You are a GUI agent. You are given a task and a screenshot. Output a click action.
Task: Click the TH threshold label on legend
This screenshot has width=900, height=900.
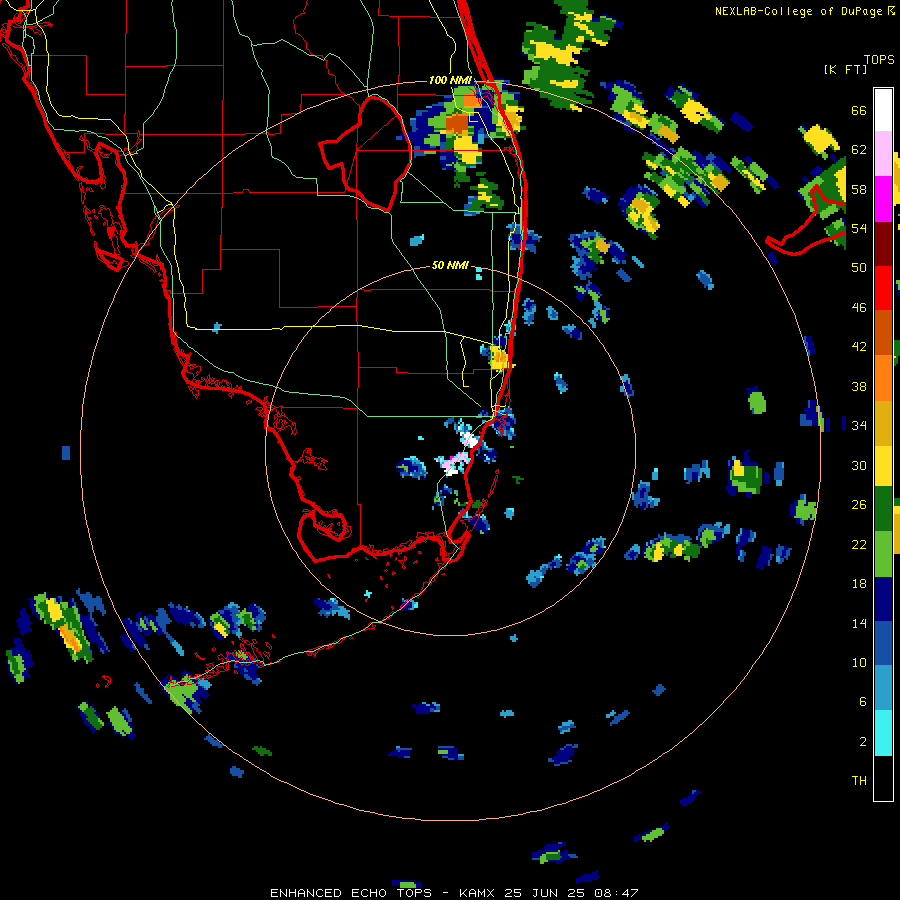coord(859,780)
